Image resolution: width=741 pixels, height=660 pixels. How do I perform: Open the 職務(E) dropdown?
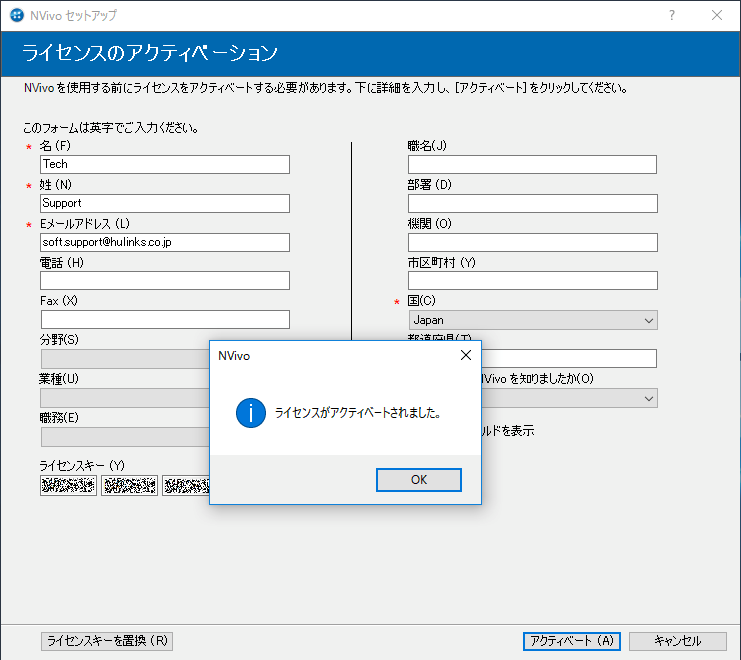pos(125,437)
